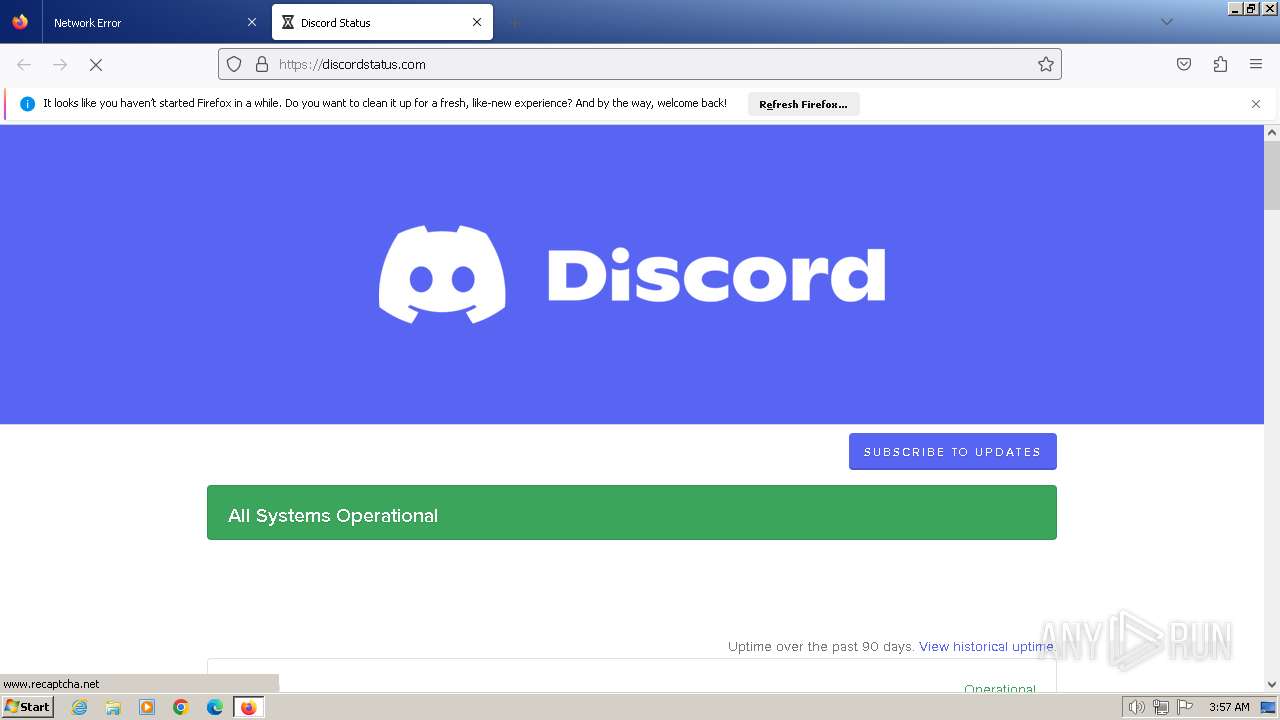Screen dimensions: 1280x720
Task: Dismiss the Firefox refresh notification bar
Action: (x=1256, y=104)
